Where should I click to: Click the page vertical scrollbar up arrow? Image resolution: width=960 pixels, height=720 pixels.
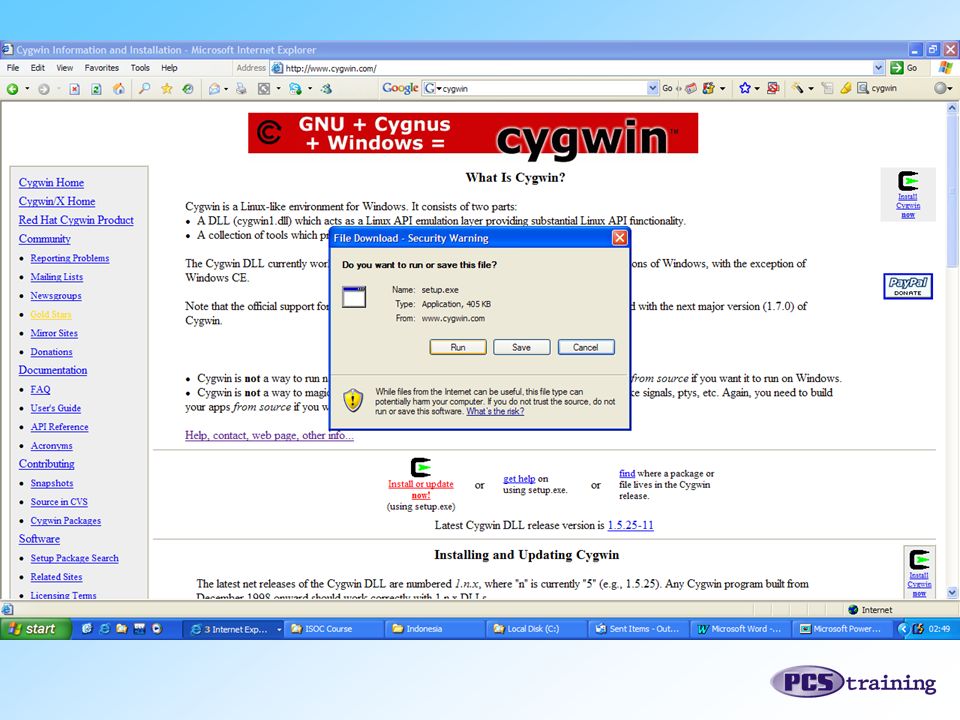(x=952, y=108)
